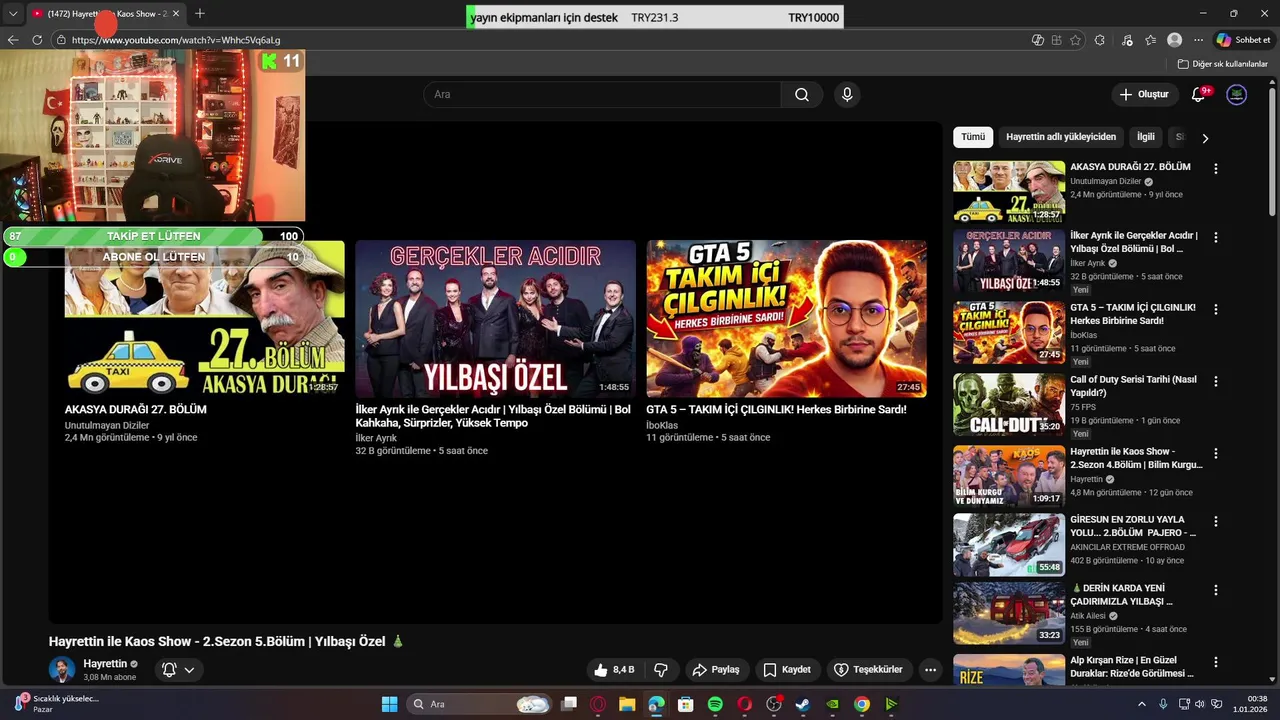This screenshot has height=720, width=1280.
Task: Open Spotify from the taskbar
Action: 715,704
